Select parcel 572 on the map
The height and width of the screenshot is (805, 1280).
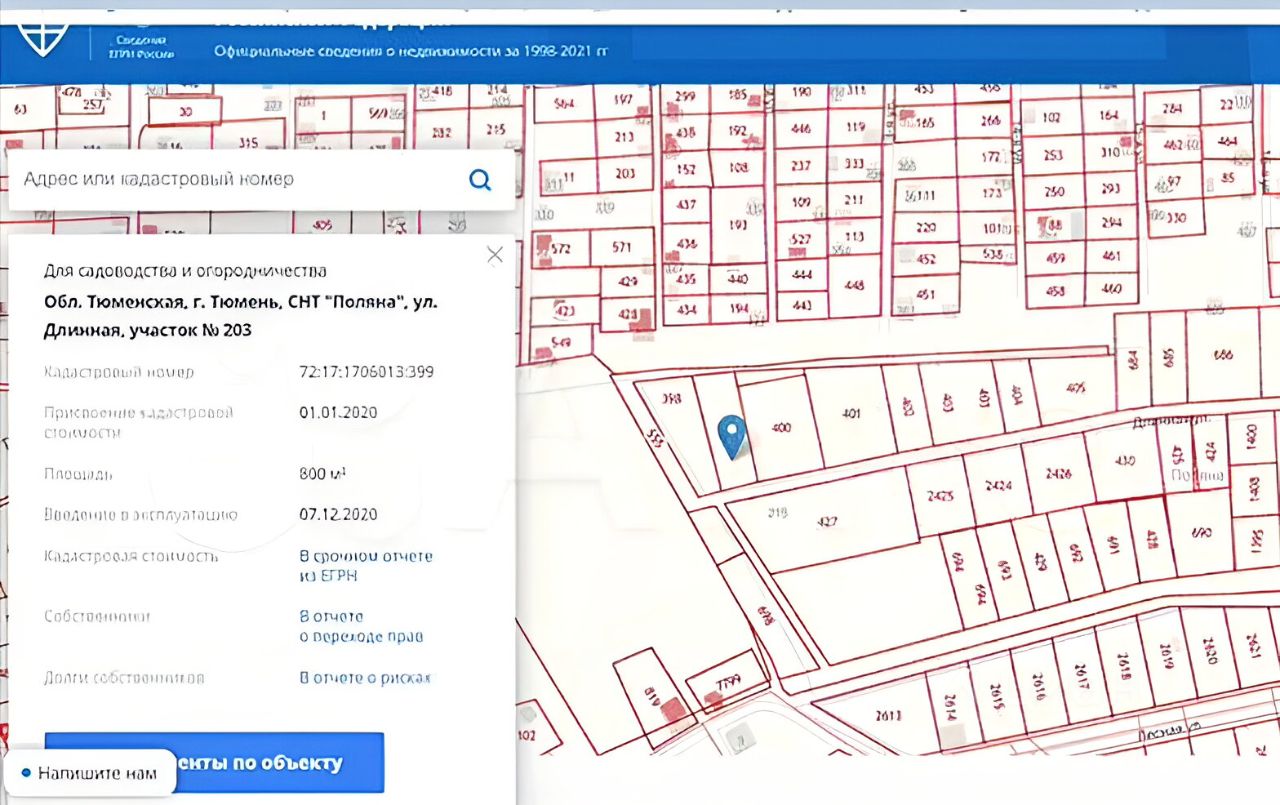[560, 248]
